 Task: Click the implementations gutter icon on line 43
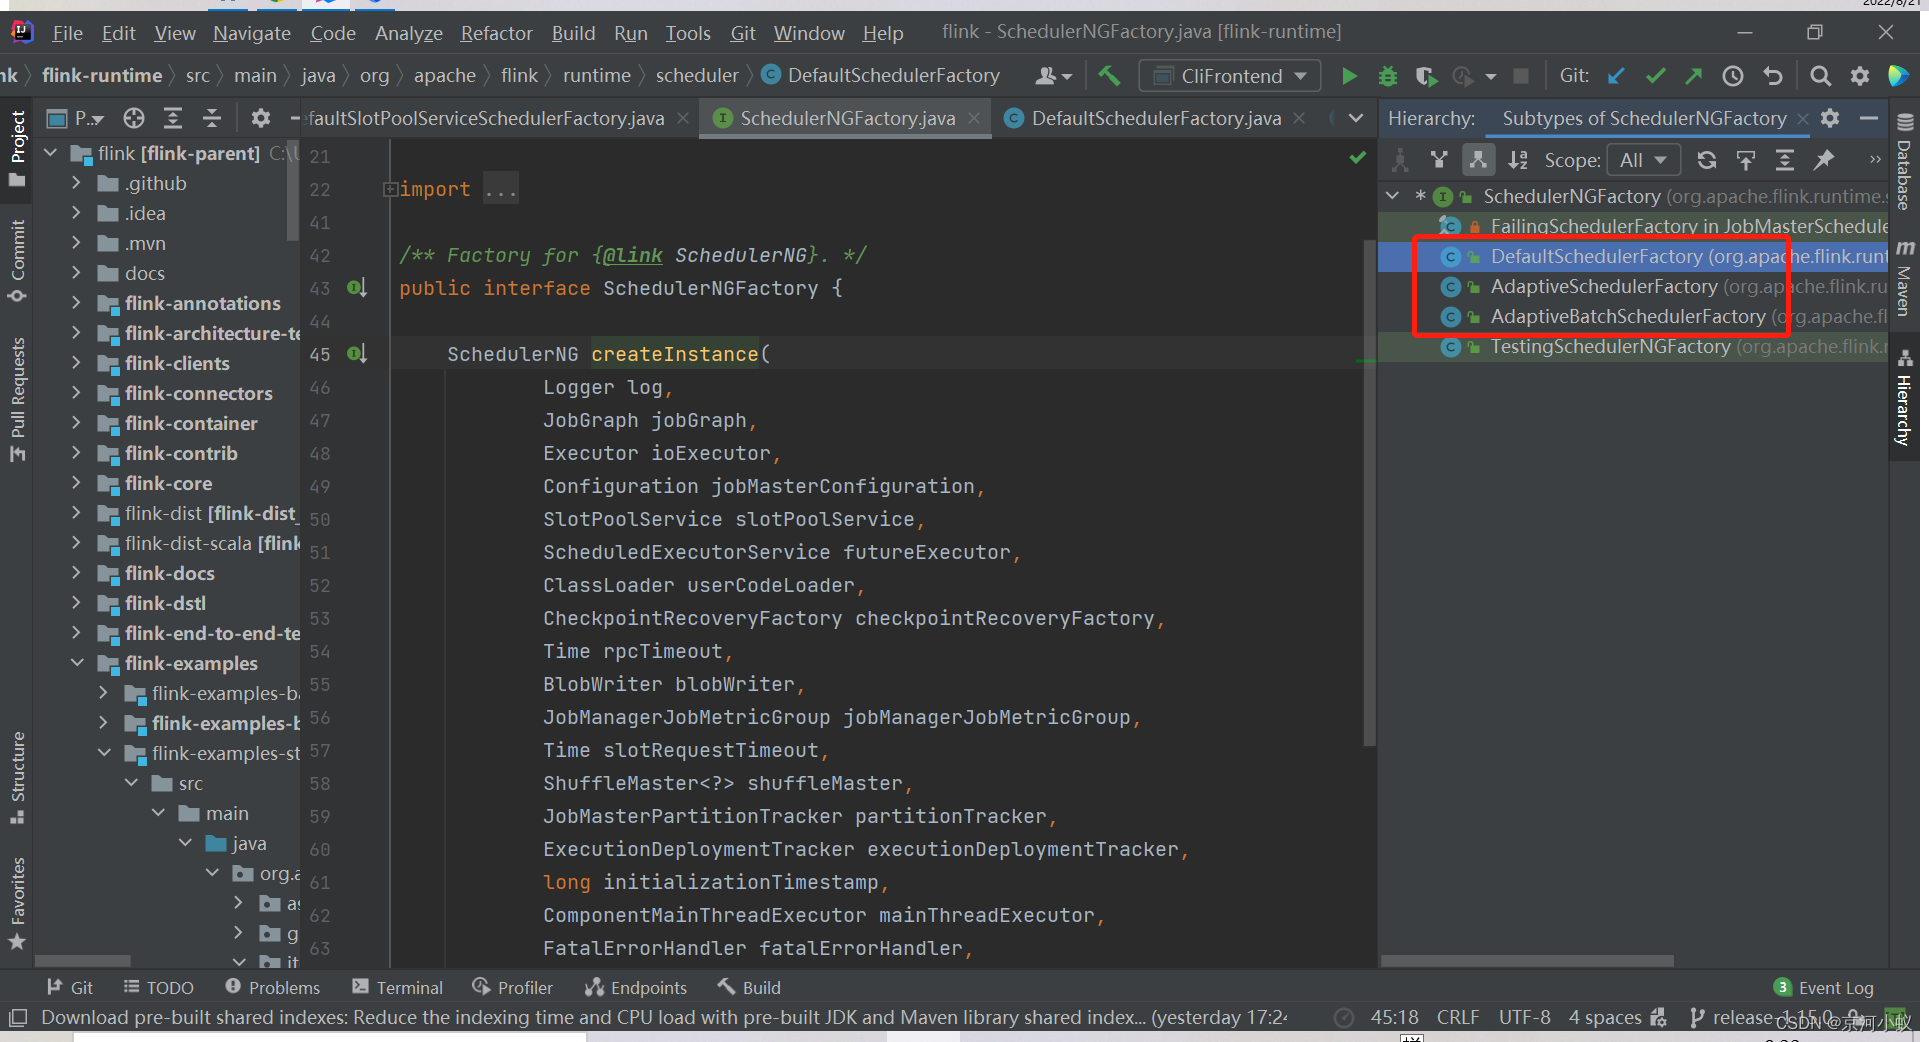click(357, 288)
